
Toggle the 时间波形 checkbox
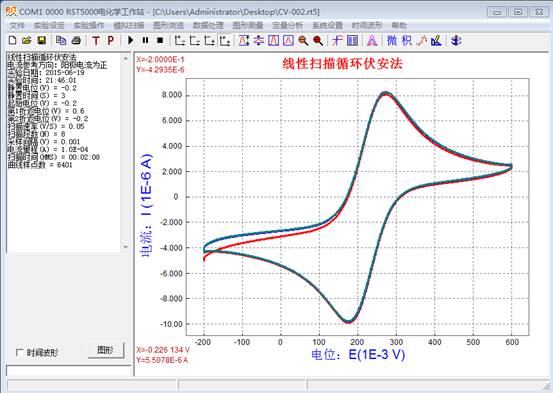(20, 352)
